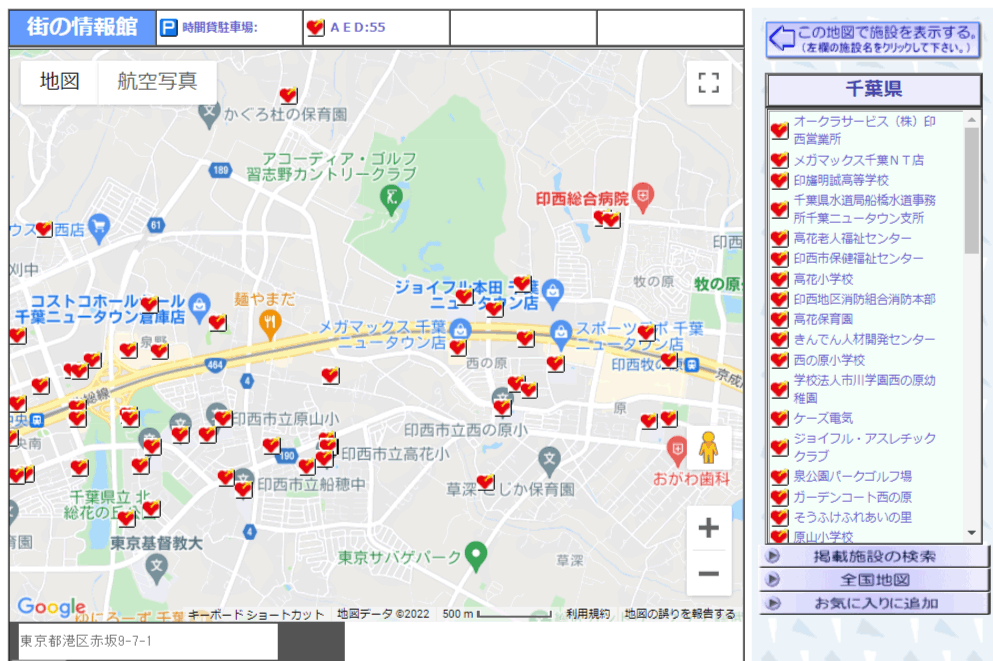Click the AED marker beside 草深 nursery
The height and width of the screenshot is (661, 993).
(x=486, y=482)
